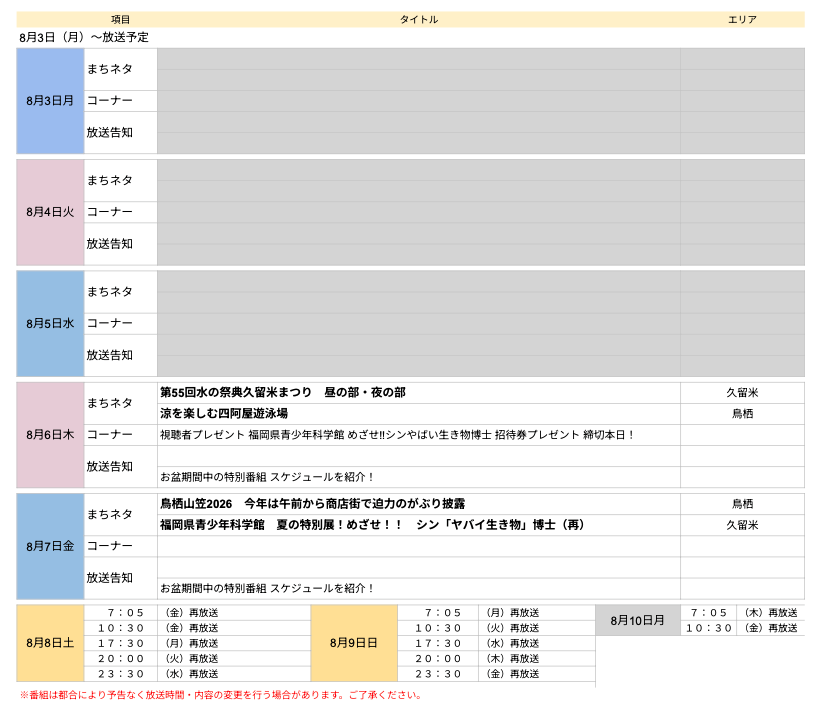Select 8月9日日 7:05 (月) 再放送 row
The image size is (821, 713).
coord(496,612)
